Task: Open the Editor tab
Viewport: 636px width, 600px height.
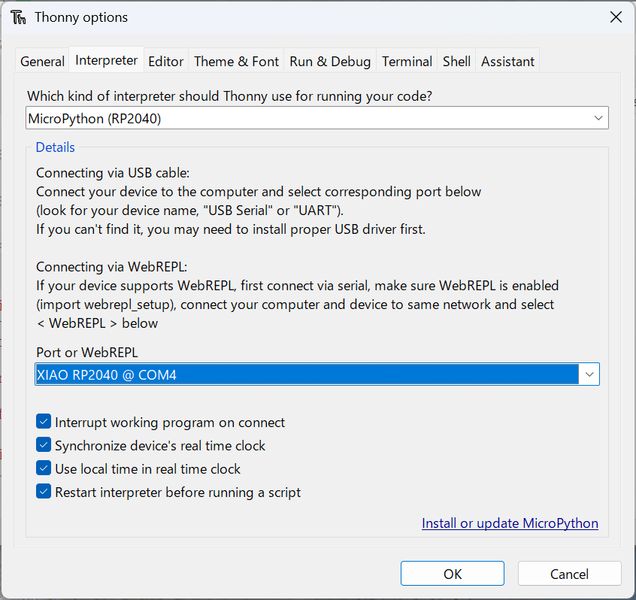Action: [x=165, y=61]
